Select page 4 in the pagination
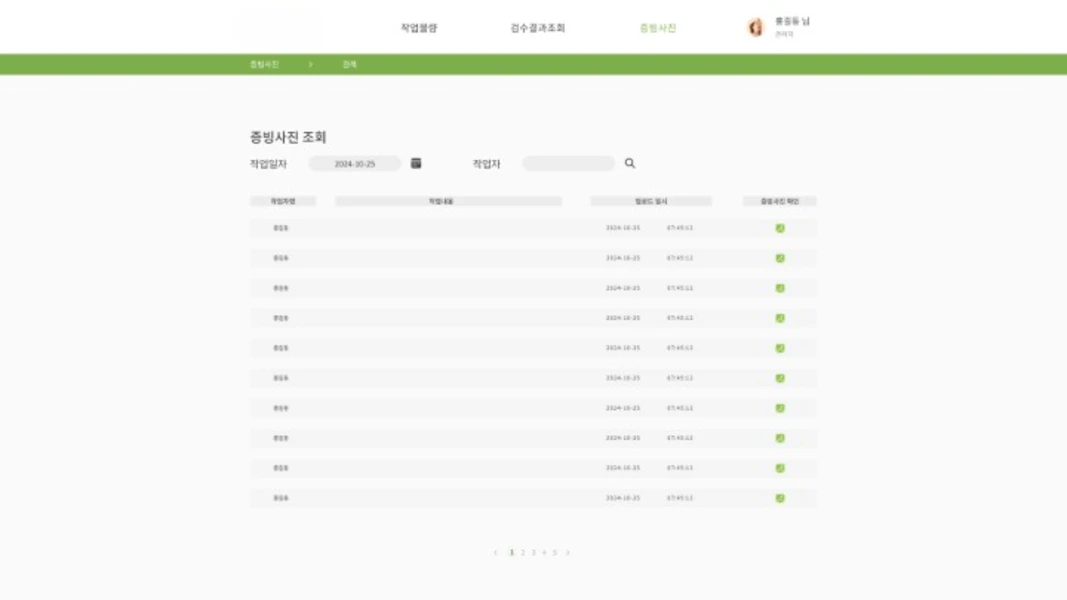The width and height of the screenshot is (1067, 600). 544,552
